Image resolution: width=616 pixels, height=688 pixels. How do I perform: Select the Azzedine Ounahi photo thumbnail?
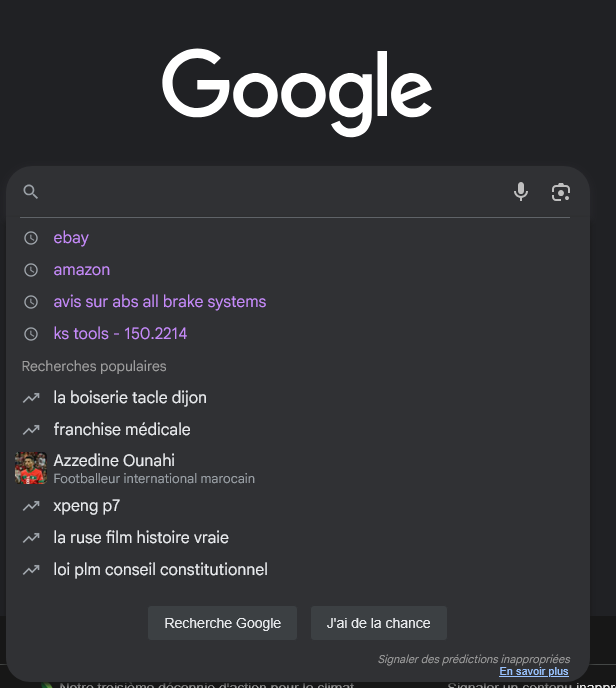(x=31, y=468)
